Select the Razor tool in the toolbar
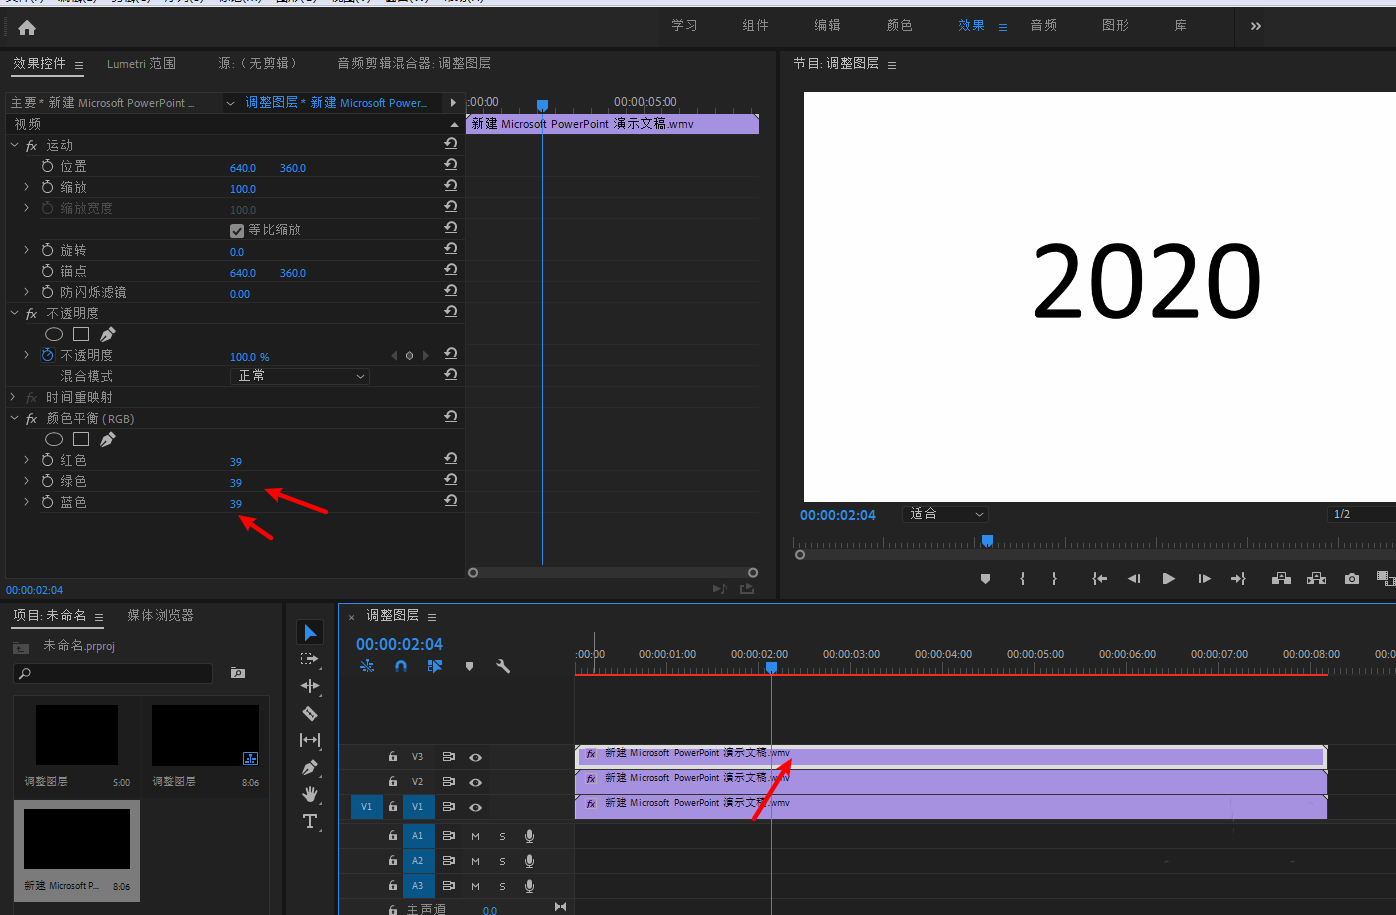Viewport: 1396px width, 915px height. click(310, 713)
